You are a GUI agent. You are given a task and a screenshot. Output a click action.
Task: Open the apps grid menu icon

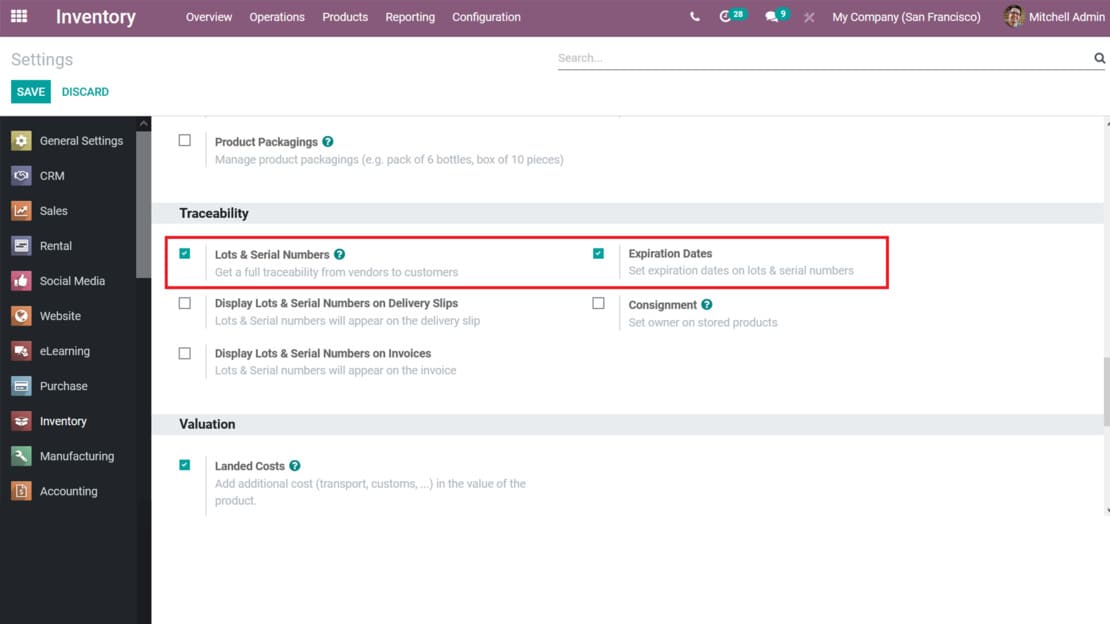pos(19,17)
